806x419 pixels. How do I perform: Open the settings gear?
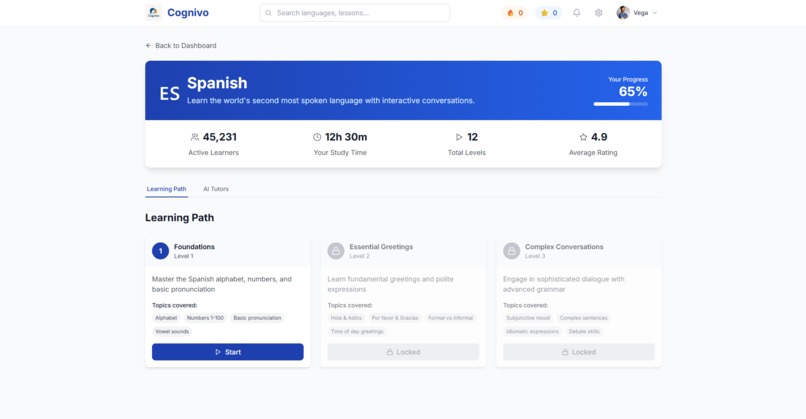tap(598, 13)
